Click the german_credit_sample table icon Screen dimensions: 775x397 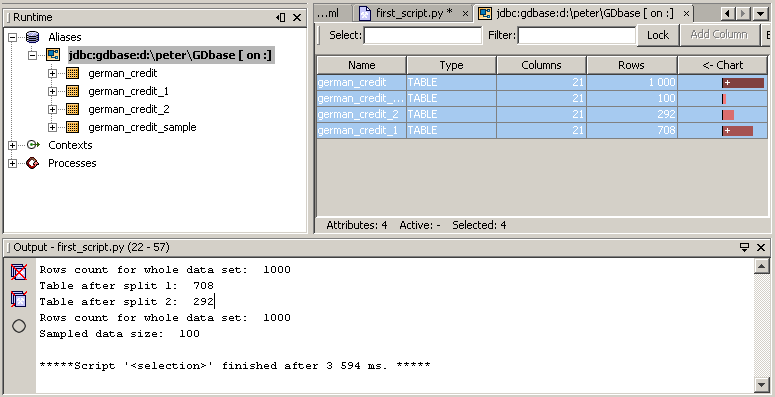[73, 127]
